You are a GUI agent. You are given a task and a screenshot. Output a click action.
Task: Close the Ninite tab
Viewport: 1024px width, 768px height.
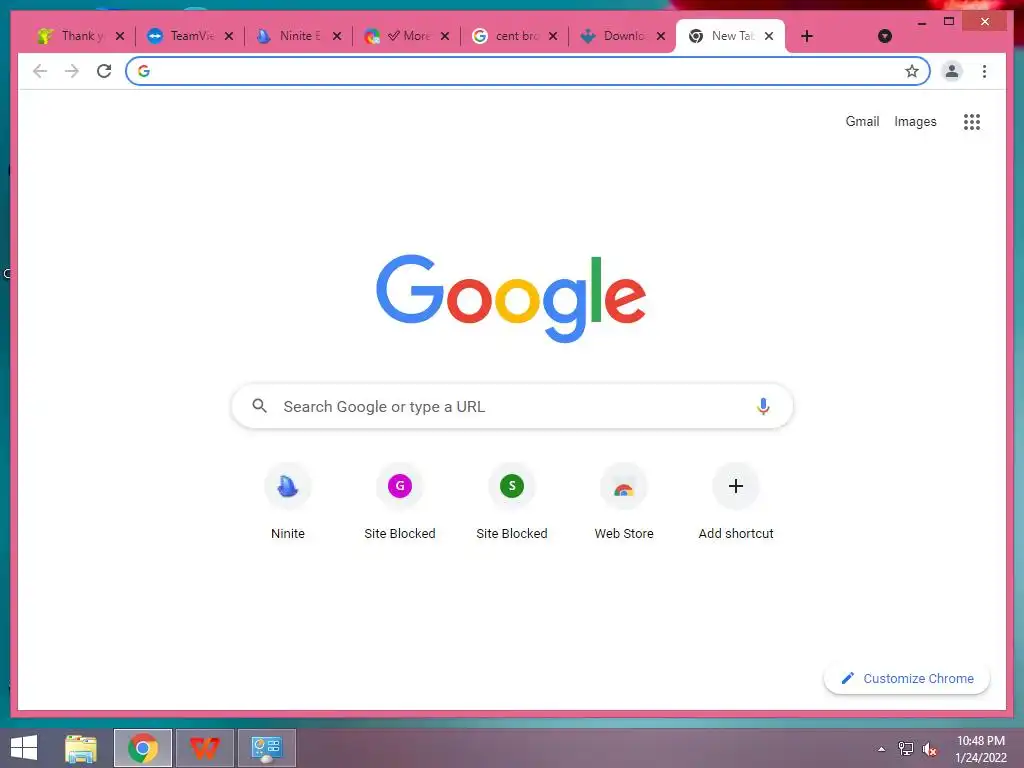pos(337,36)
